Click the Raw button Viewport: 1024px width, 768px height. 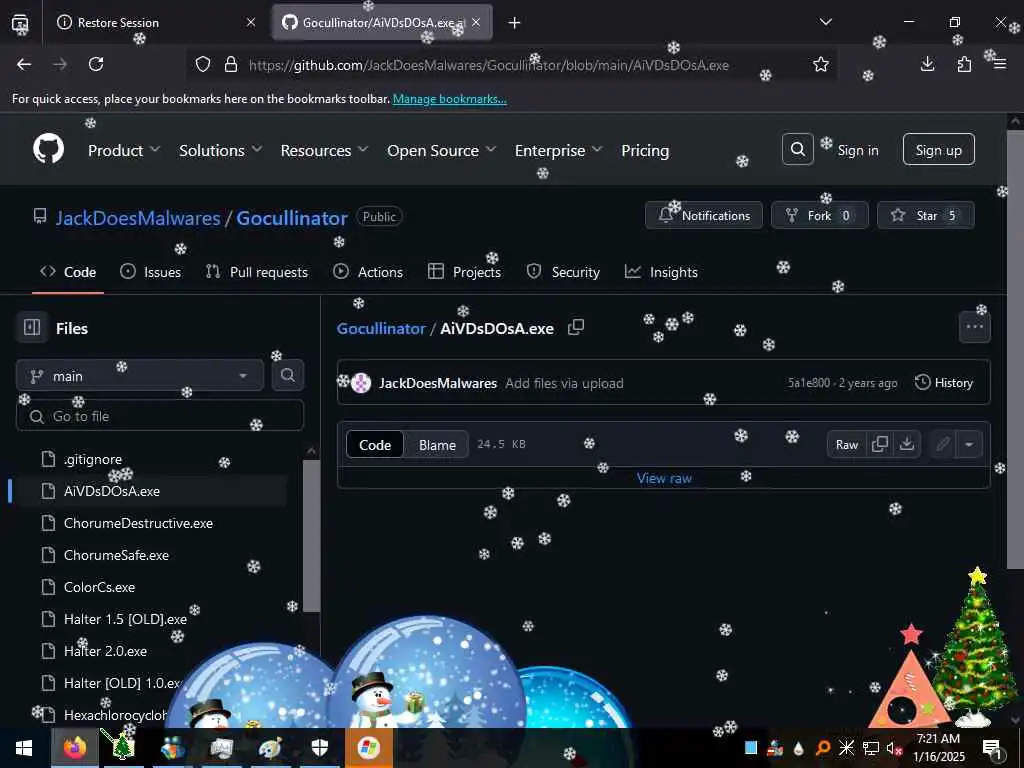847,444
